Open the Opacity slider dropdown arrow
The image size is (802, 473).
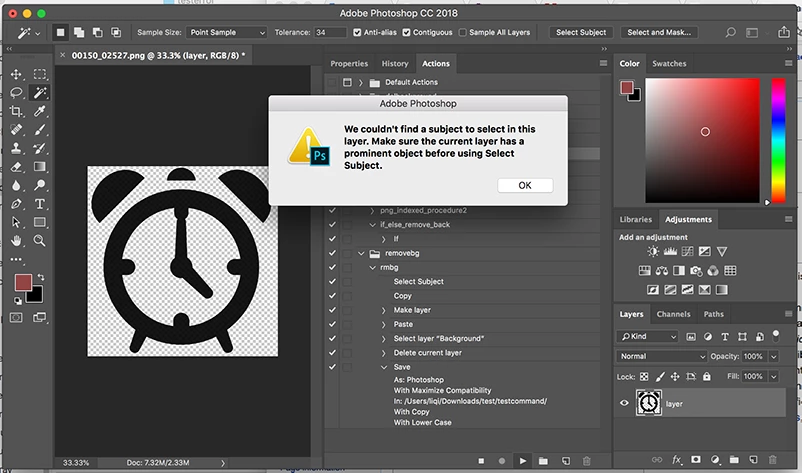(x=774, y=356)
